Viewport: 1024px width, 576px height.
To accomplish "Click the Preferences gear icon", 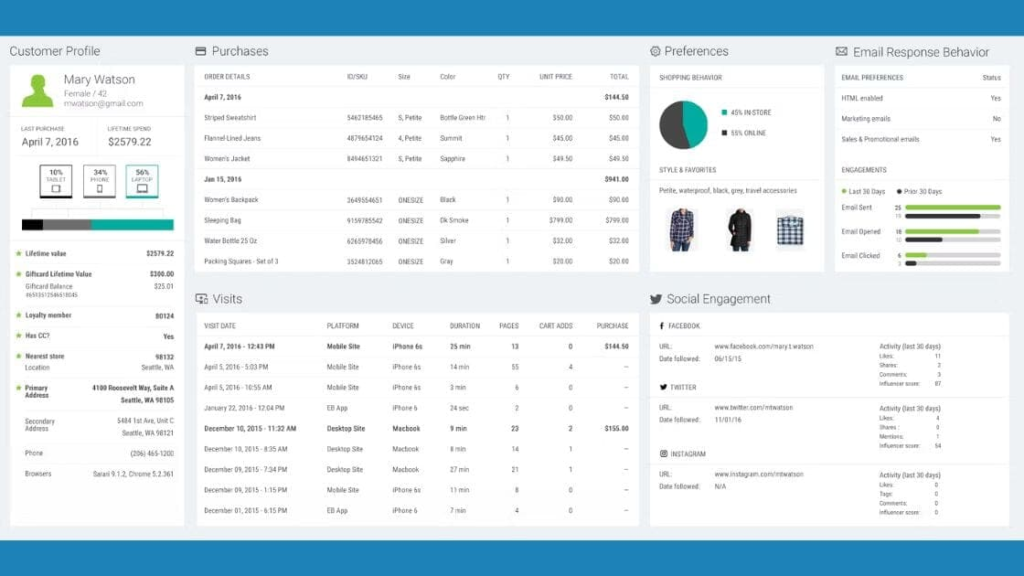I will [x=655, y=51].
